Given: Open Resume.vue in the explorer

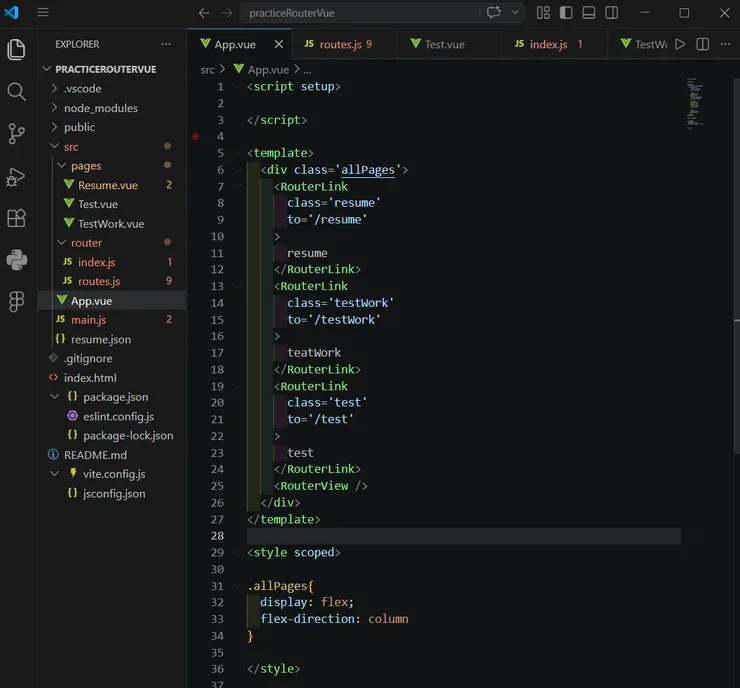Looking at the screenshot, I should 107,185.
